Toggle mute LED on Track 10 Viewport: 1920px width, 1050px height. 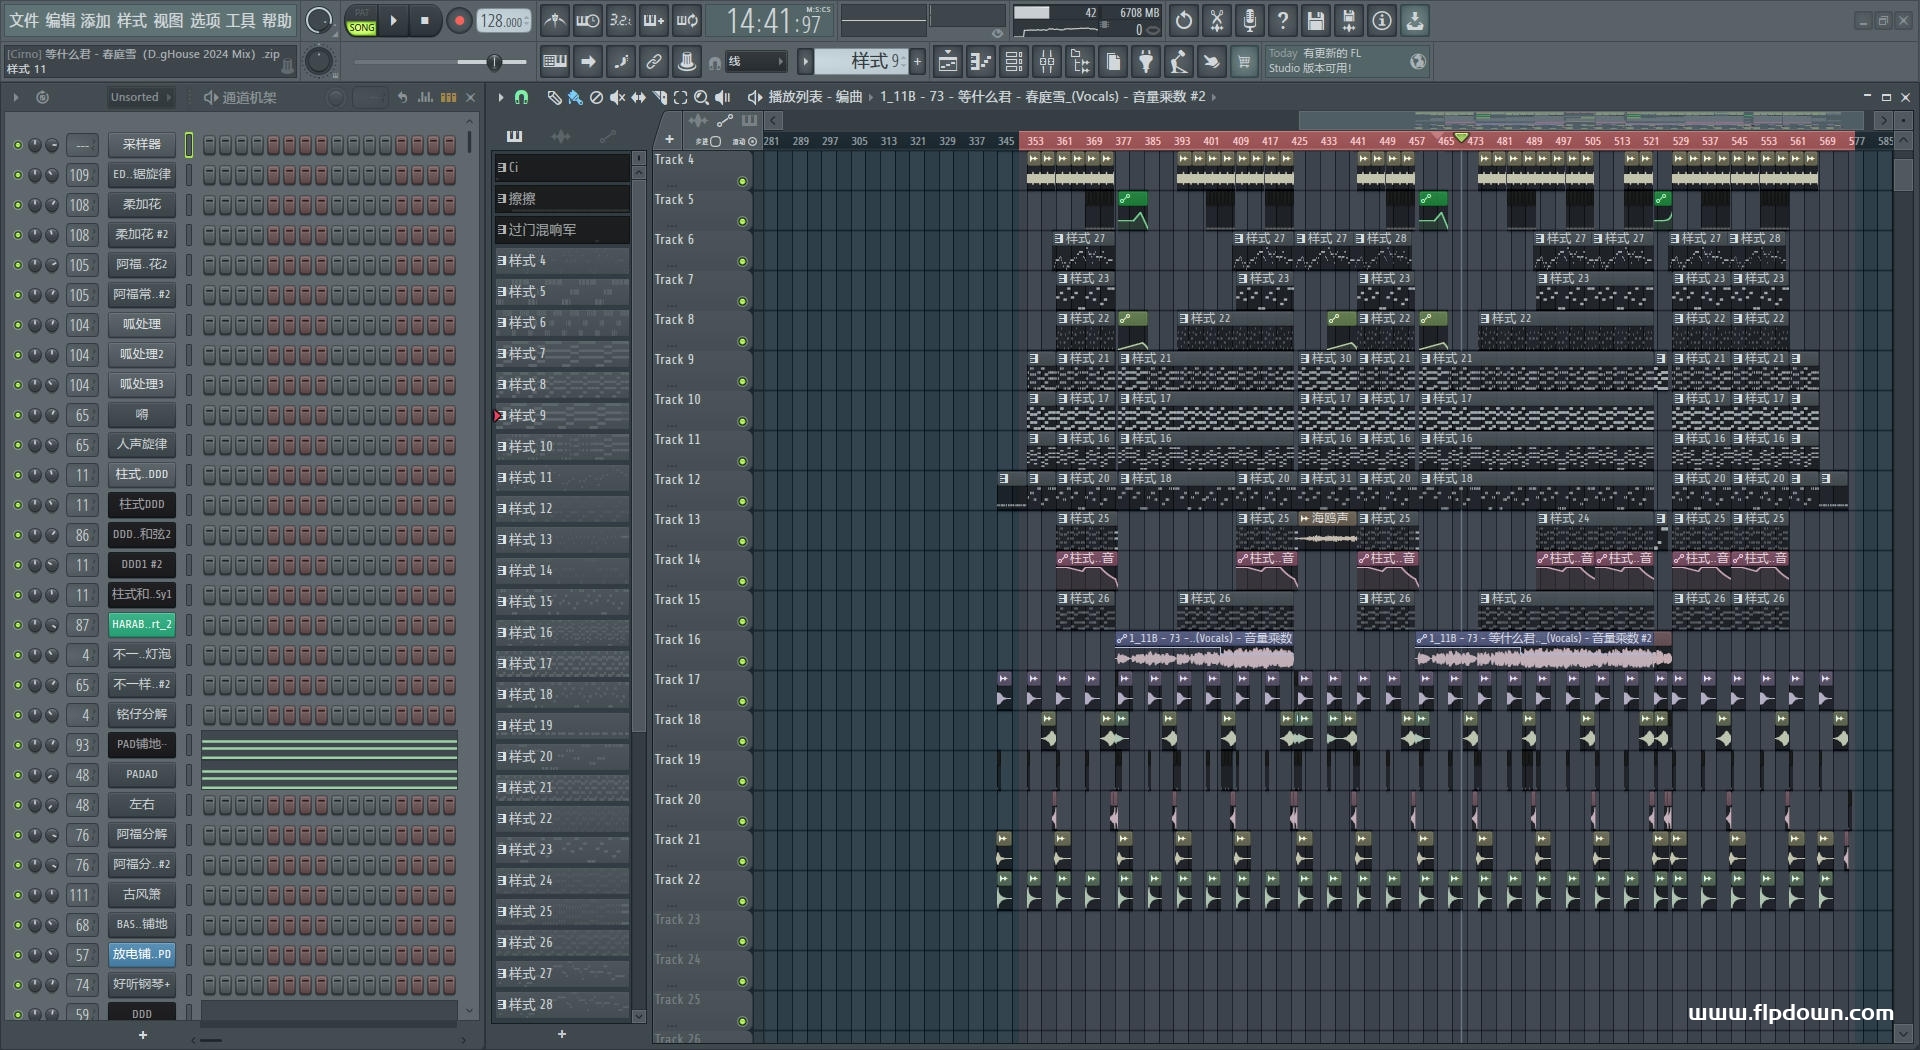coord(742,421)
